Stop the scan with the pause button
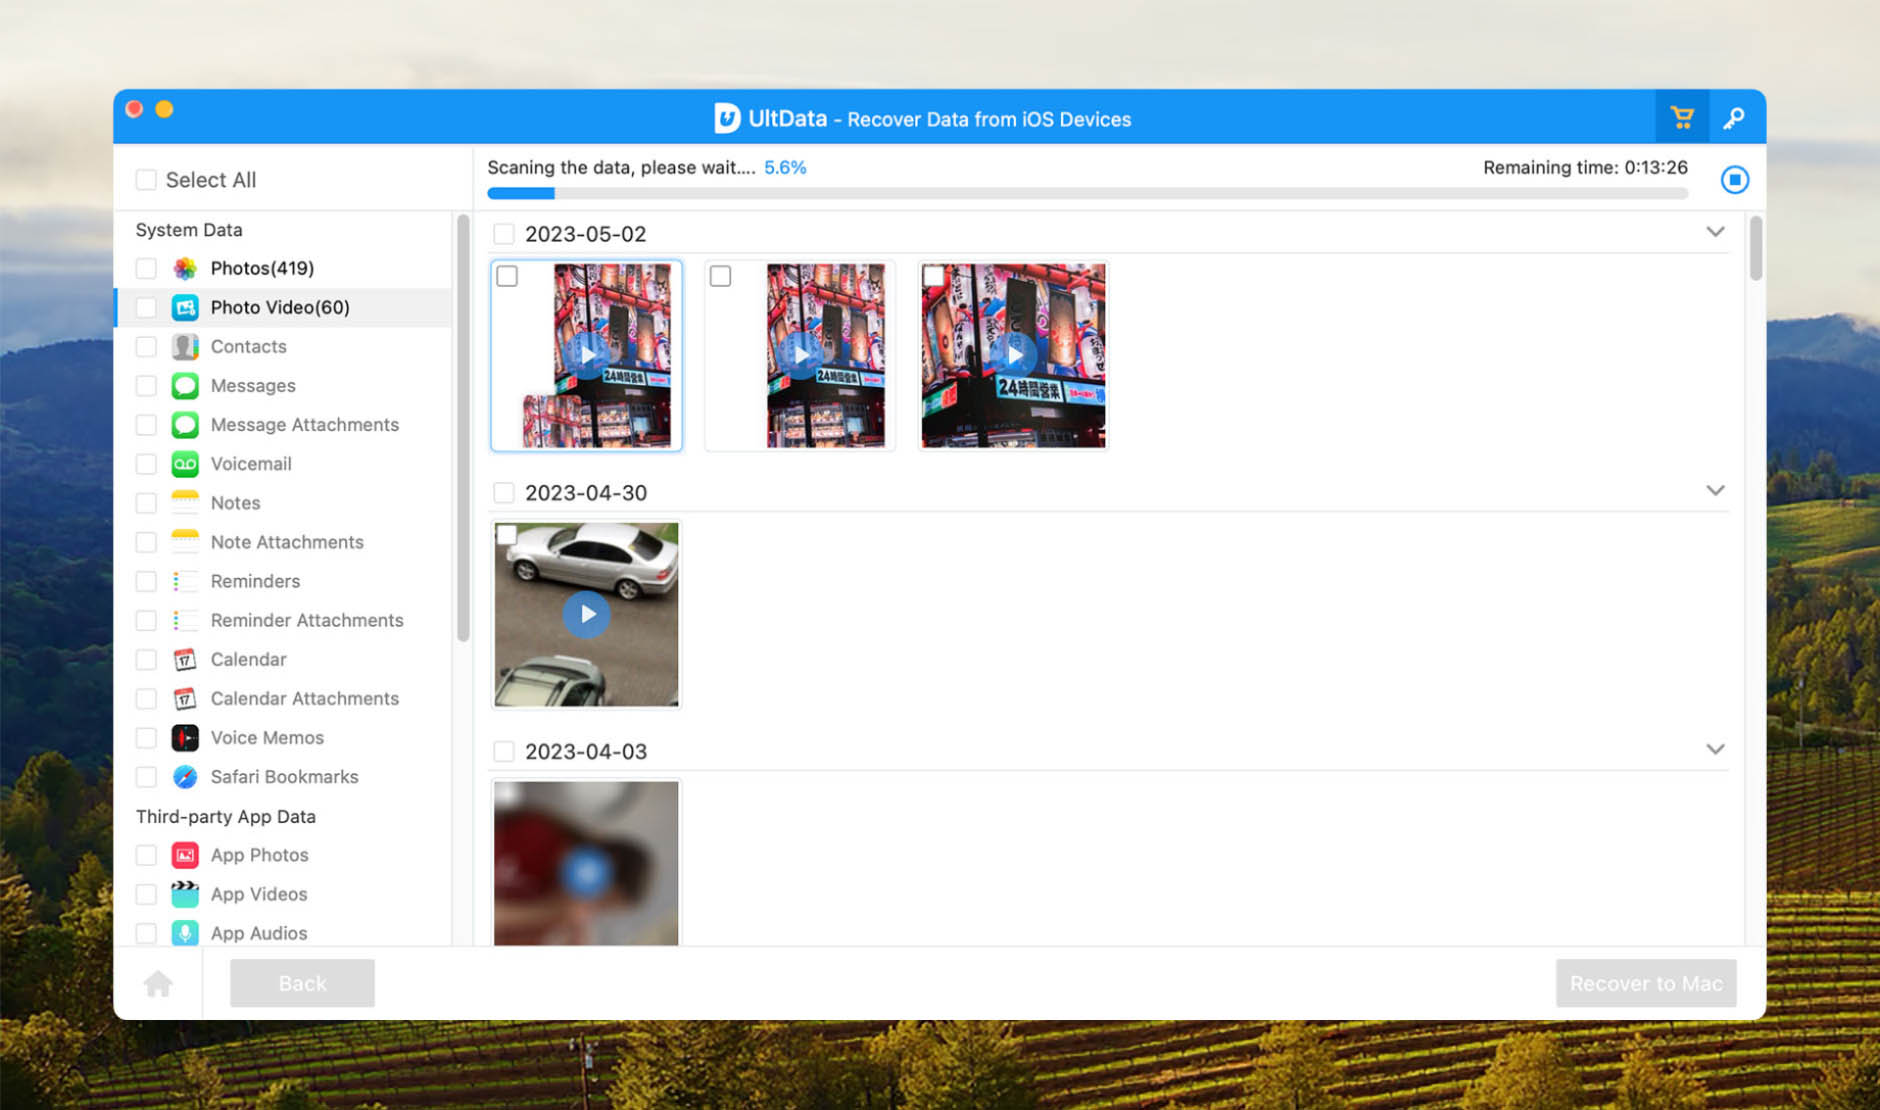Image resolution: width=1880 pixels, height=1110 pixels. pyautogui.click(x=1736, y=179)
